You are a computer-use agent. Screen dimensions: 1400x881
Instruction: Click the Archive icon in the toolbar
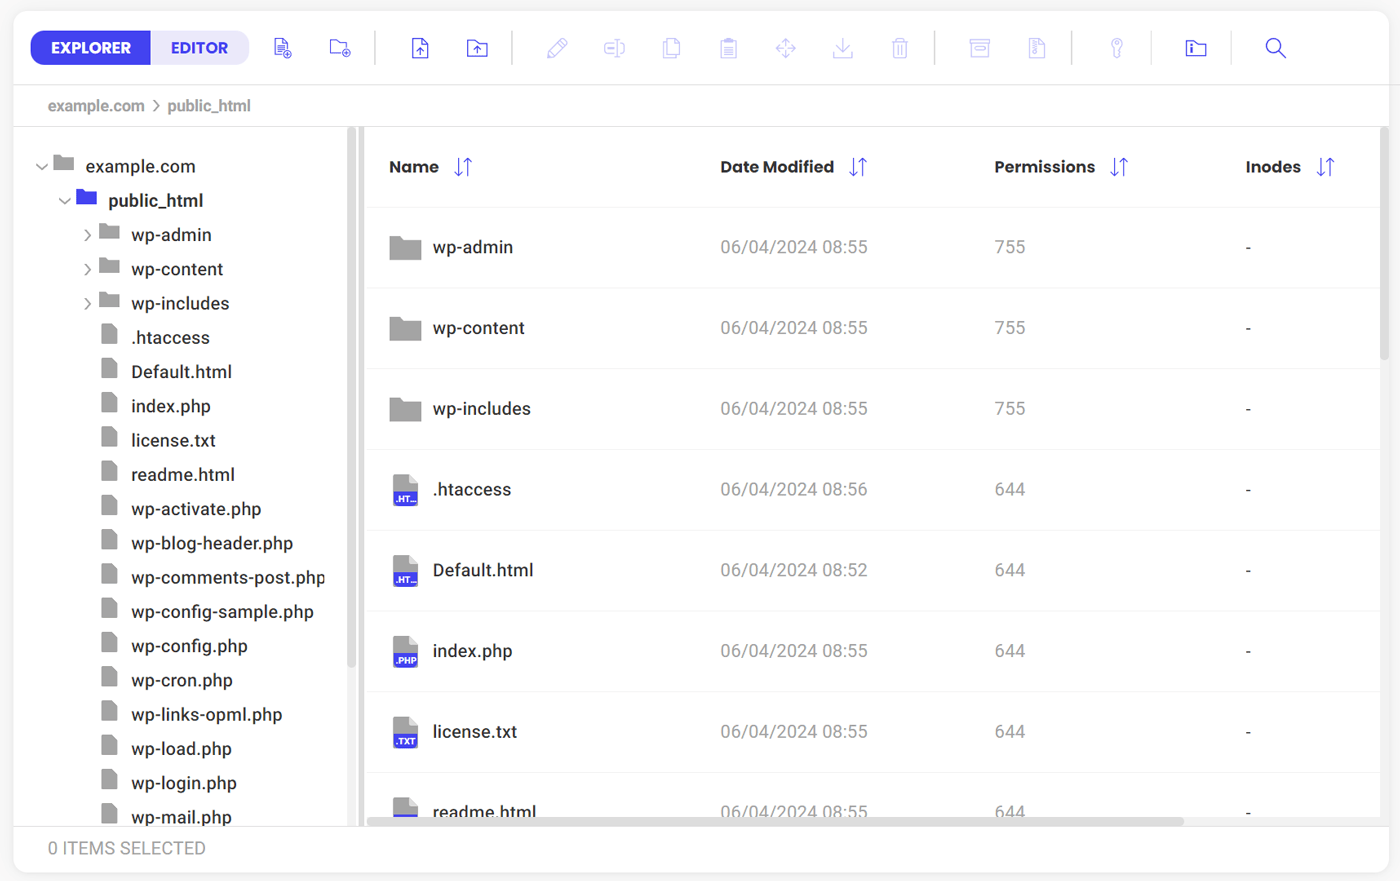(x=979, y=47)
